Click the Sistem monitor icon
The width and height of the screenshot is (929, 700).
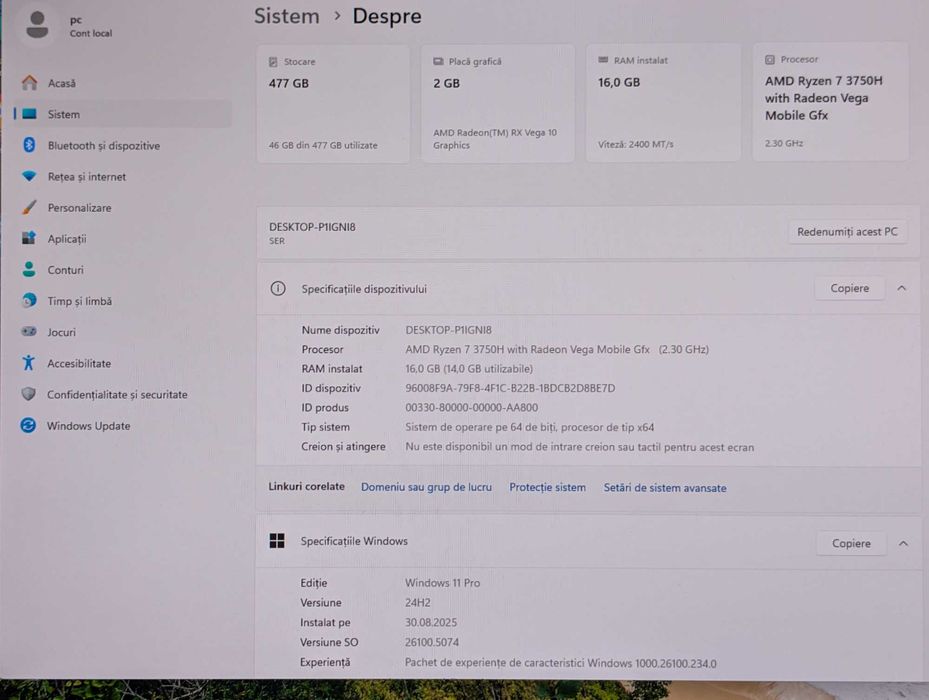[x=29, y=114]
